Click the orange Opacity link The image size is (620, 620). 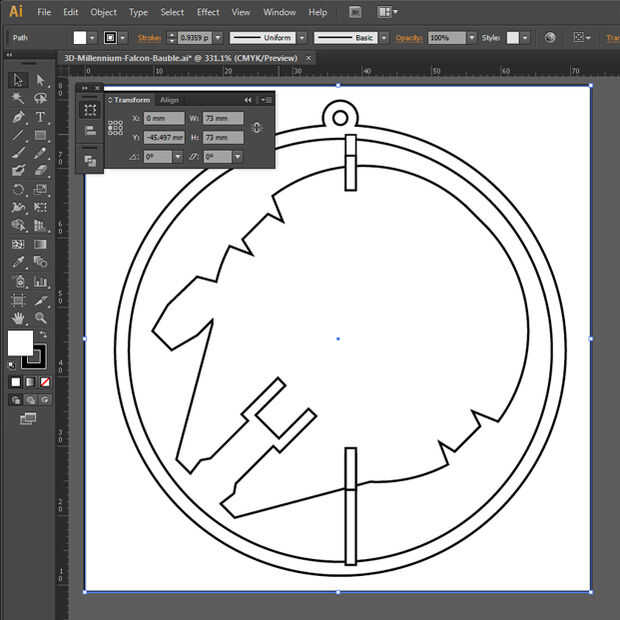click(409, 38)
